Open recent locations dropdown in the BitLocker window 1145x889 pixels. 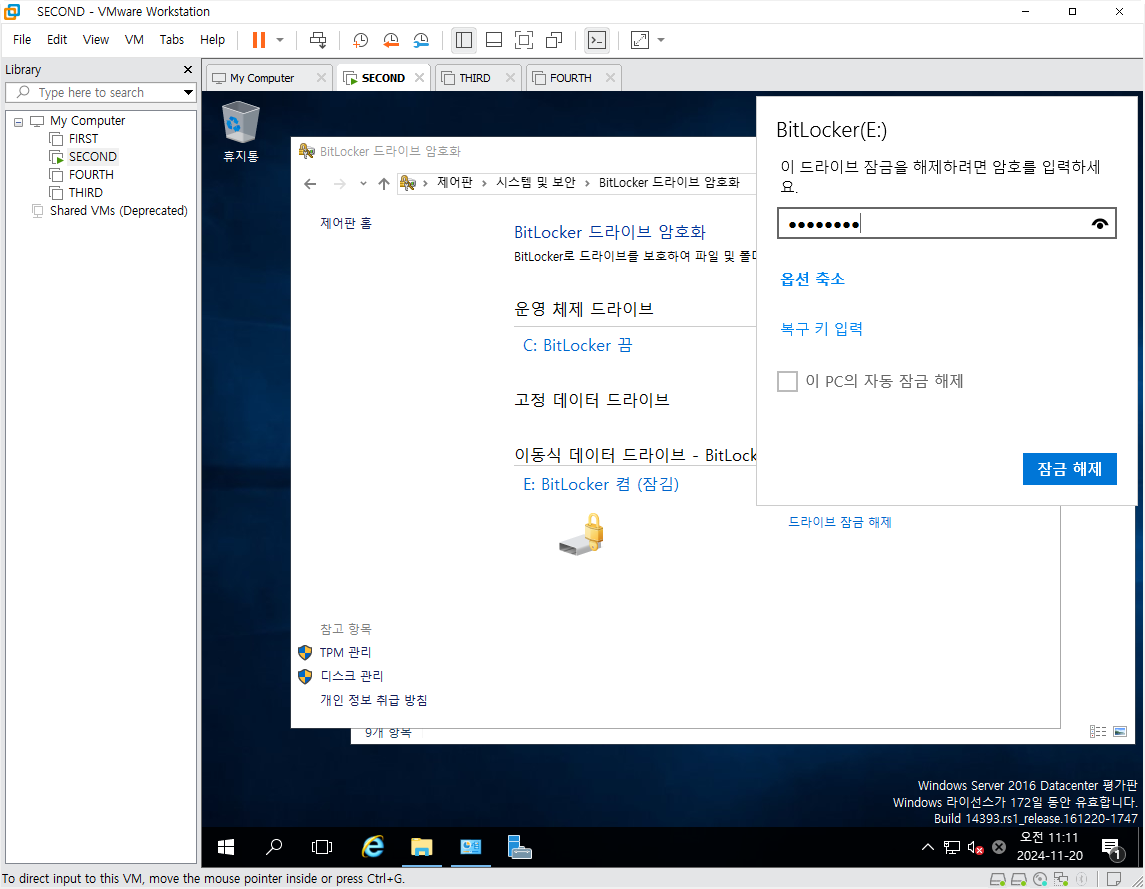click(x=363, y=183)
